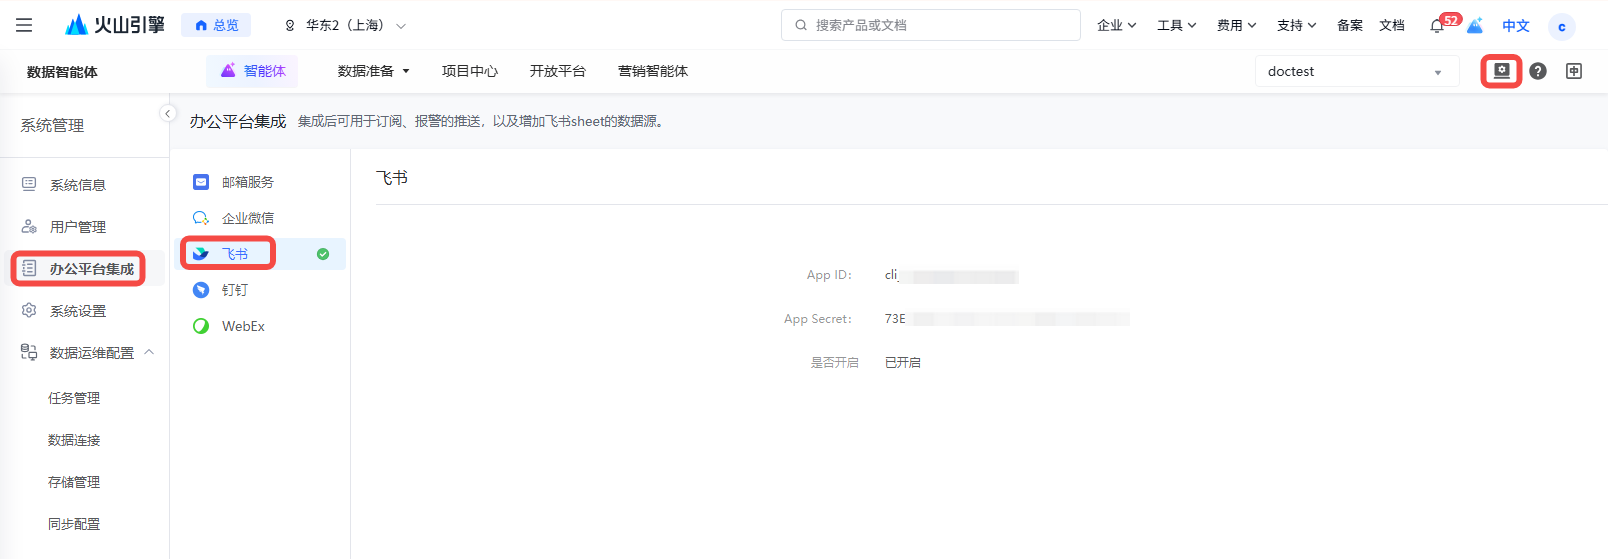Click the 数据智能体 product title
1608x559 pixels.
(x=62, y=72)
